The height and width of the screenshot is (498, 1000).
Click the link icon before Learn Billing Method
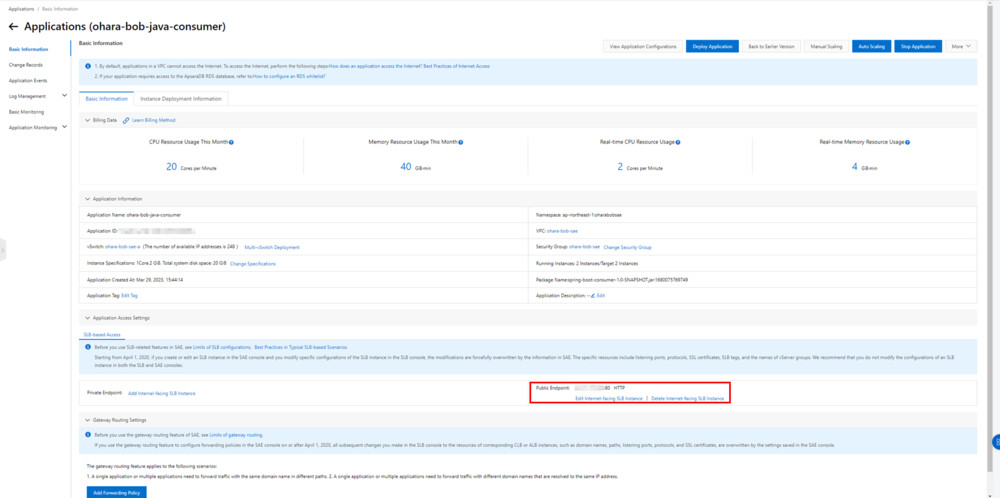coord(127,120)
